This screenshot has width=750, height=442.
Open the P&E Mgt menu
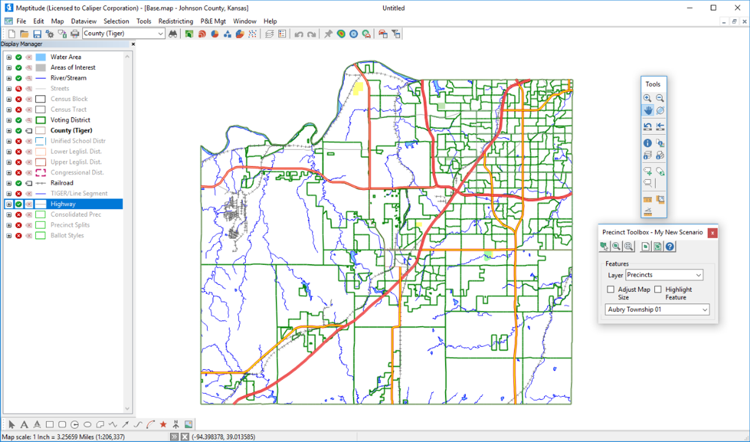(x=213, y=21)
